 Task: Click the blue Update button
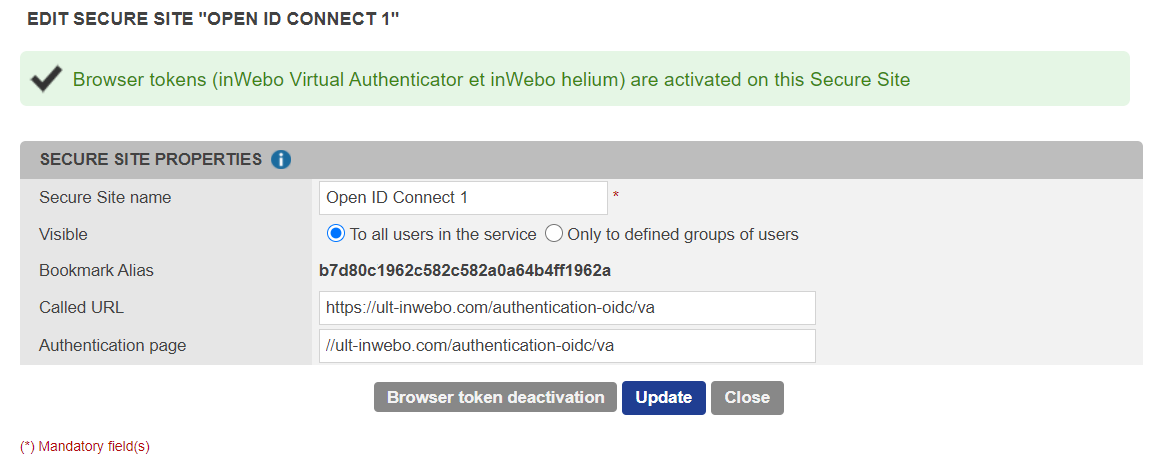coord(664,398)
